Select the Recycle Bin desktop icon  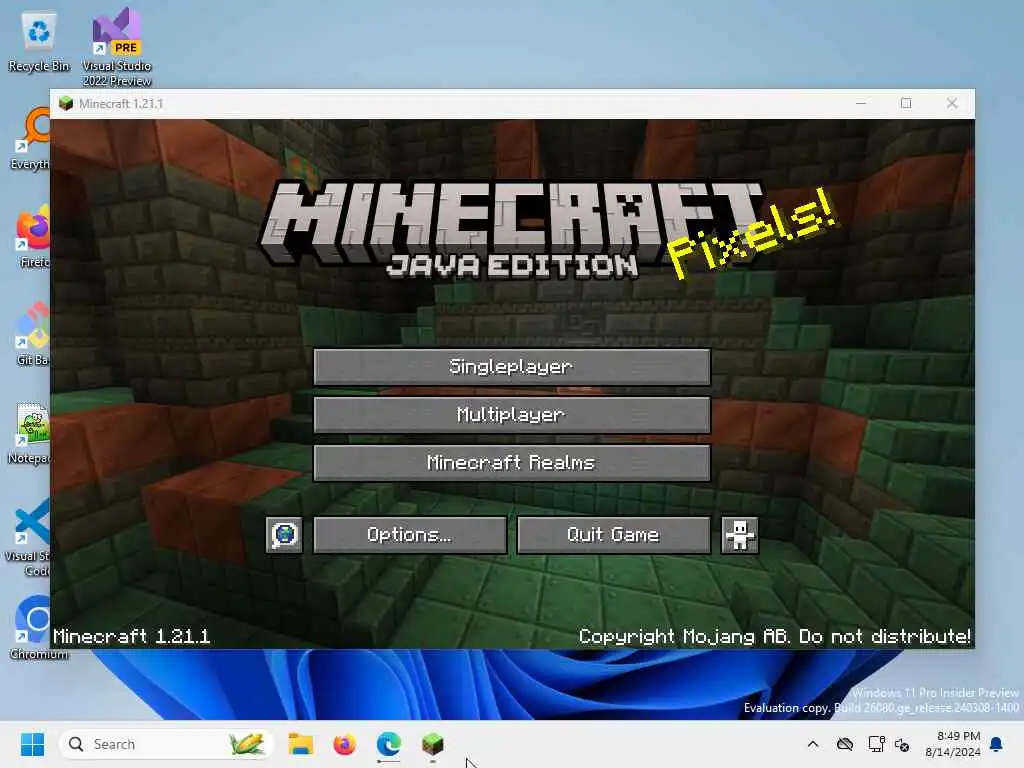[39, 40]
